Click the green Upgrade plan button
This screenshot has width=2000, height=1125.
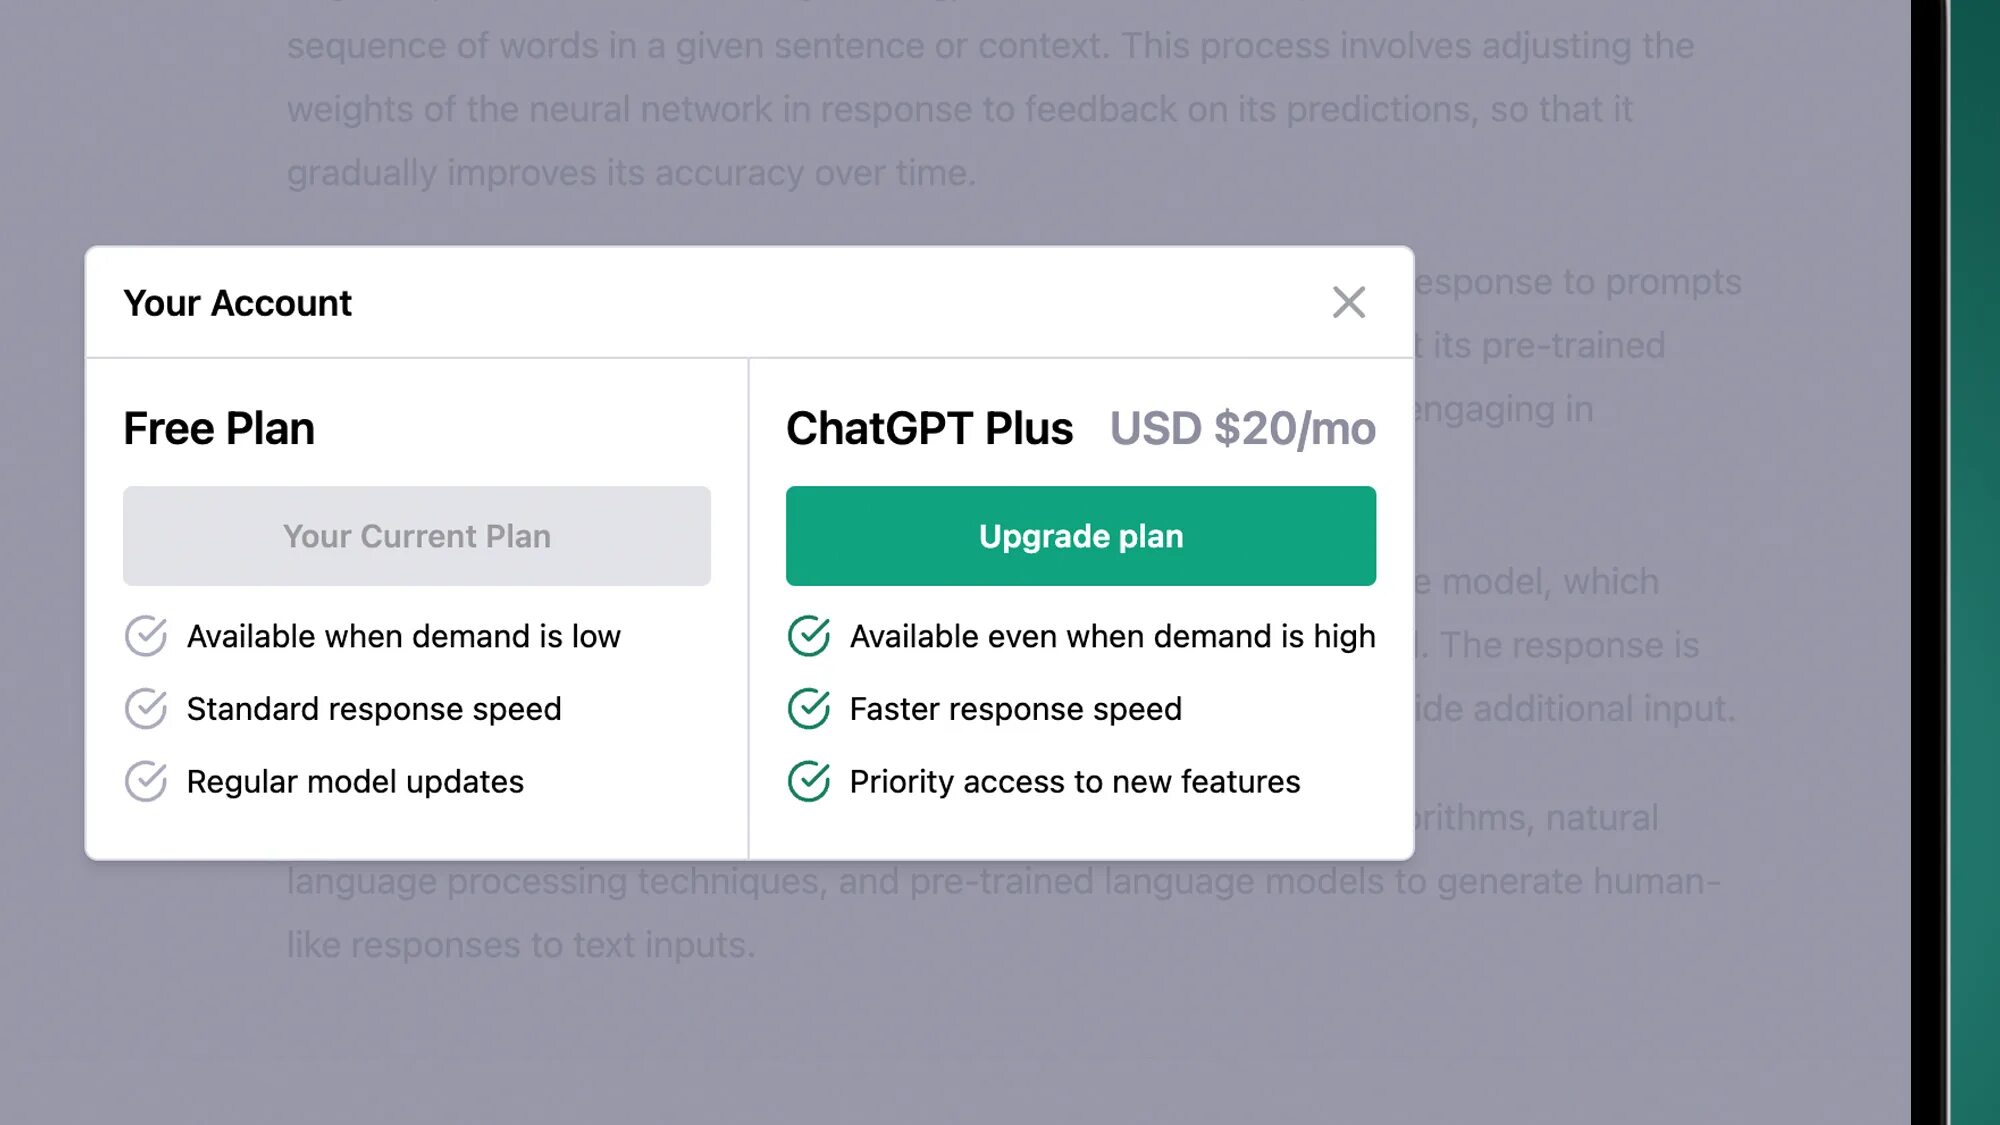pos(1080,536)
